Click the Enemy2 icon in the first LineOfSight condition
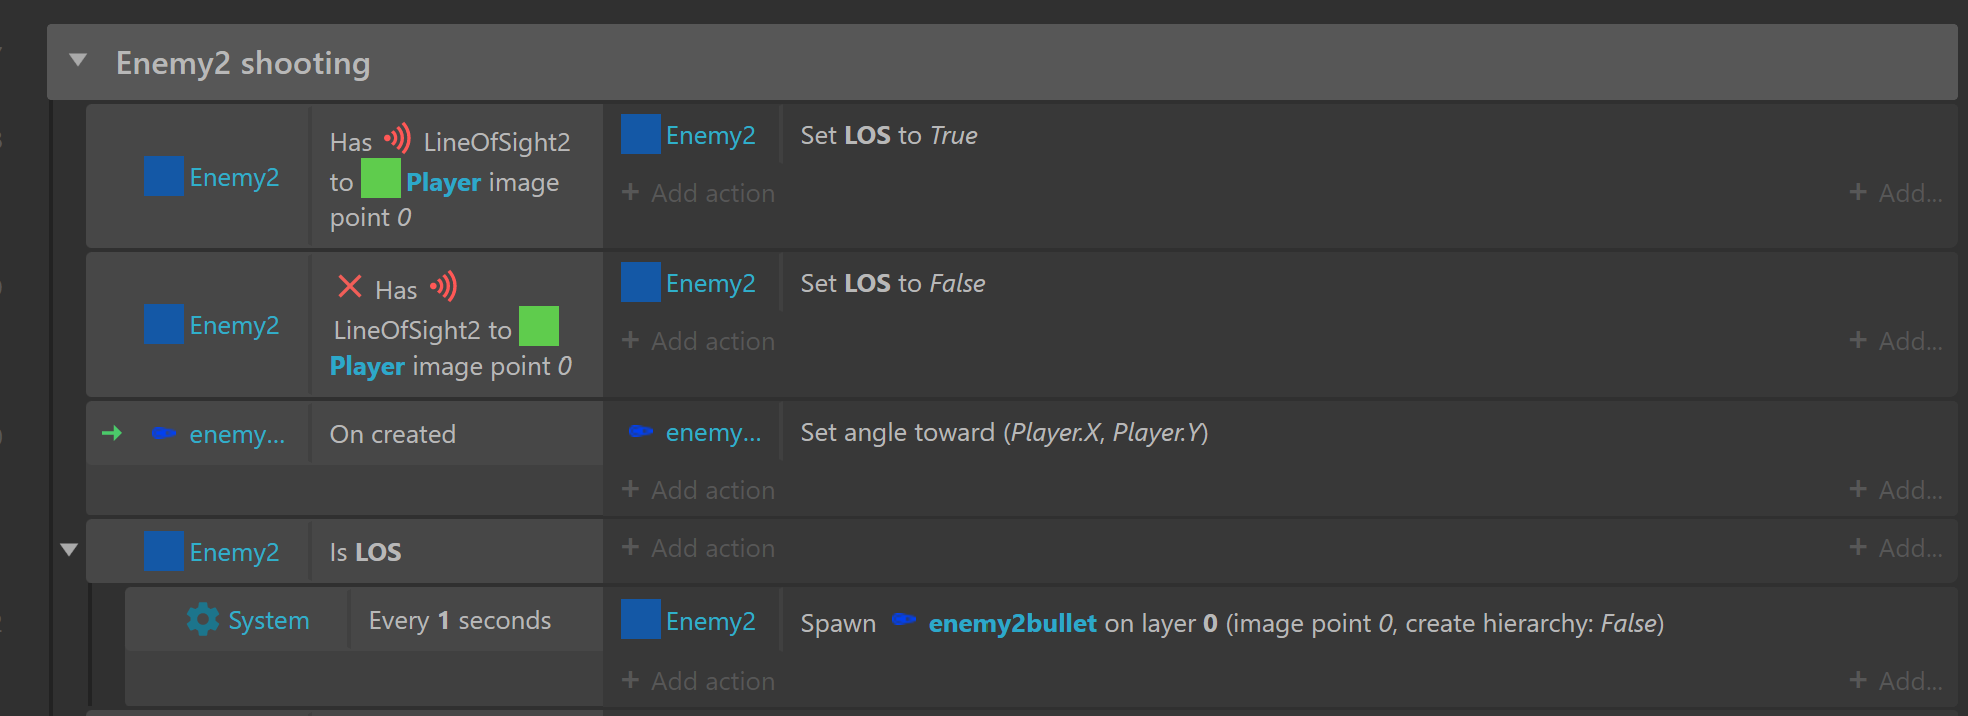 point(163,176)
